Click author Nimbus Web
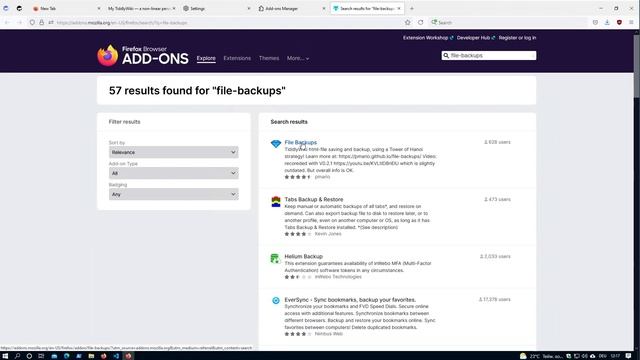640x360 pixels. (329, 334)
